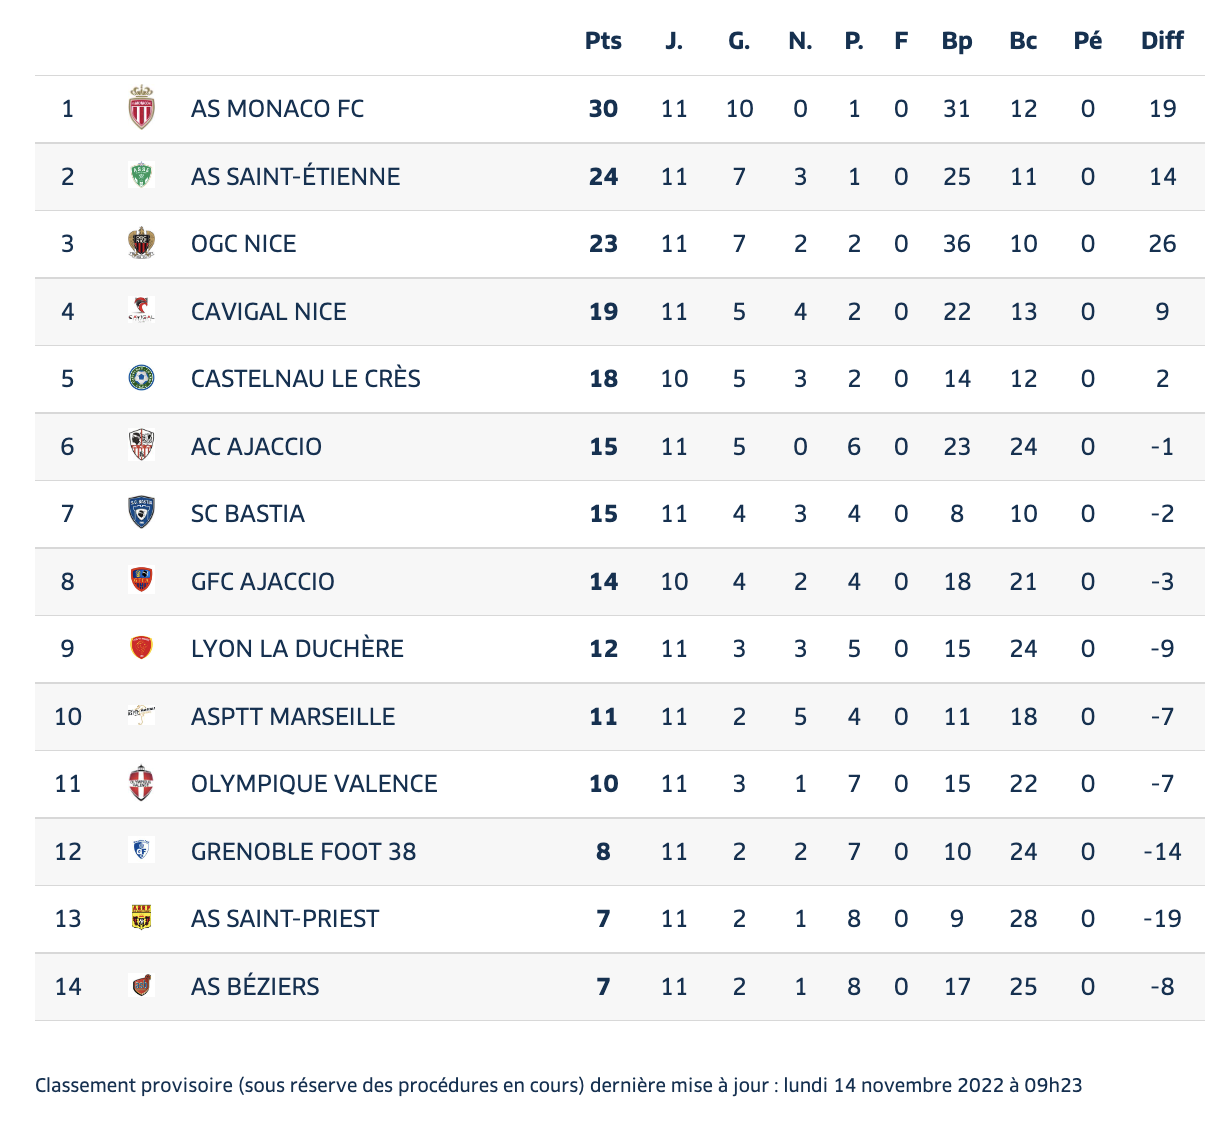
Task: Click the Olympique Valence club crest
Action: point(142,783)
